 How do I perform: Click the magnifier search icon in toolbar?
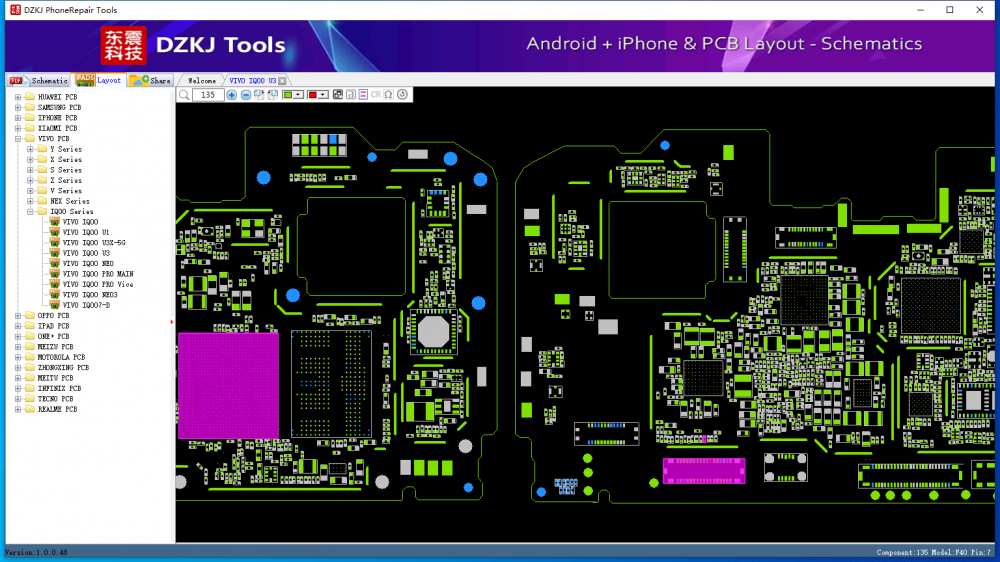tap(184, 95)
